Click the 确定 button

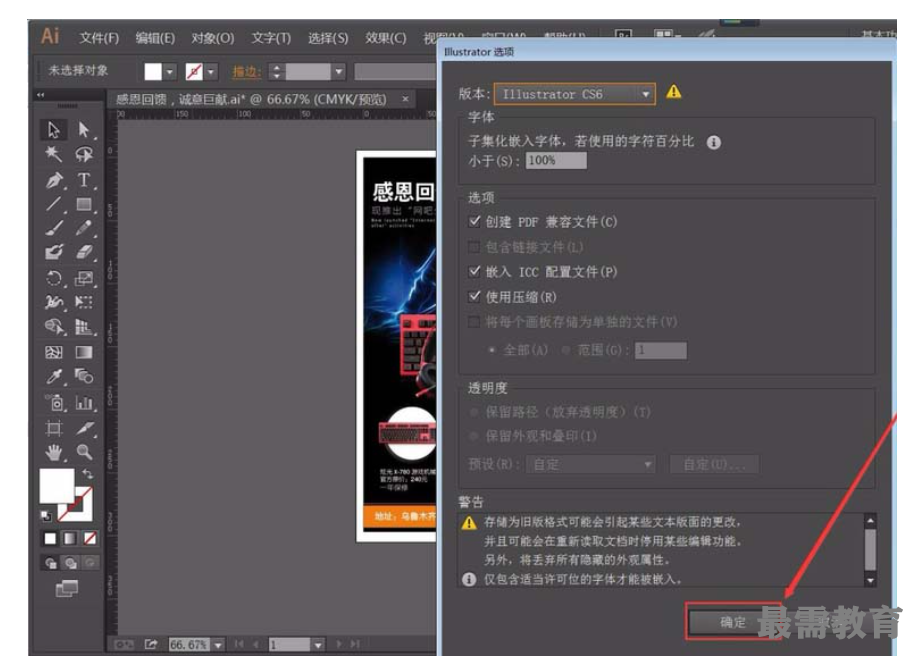point(733,622)
